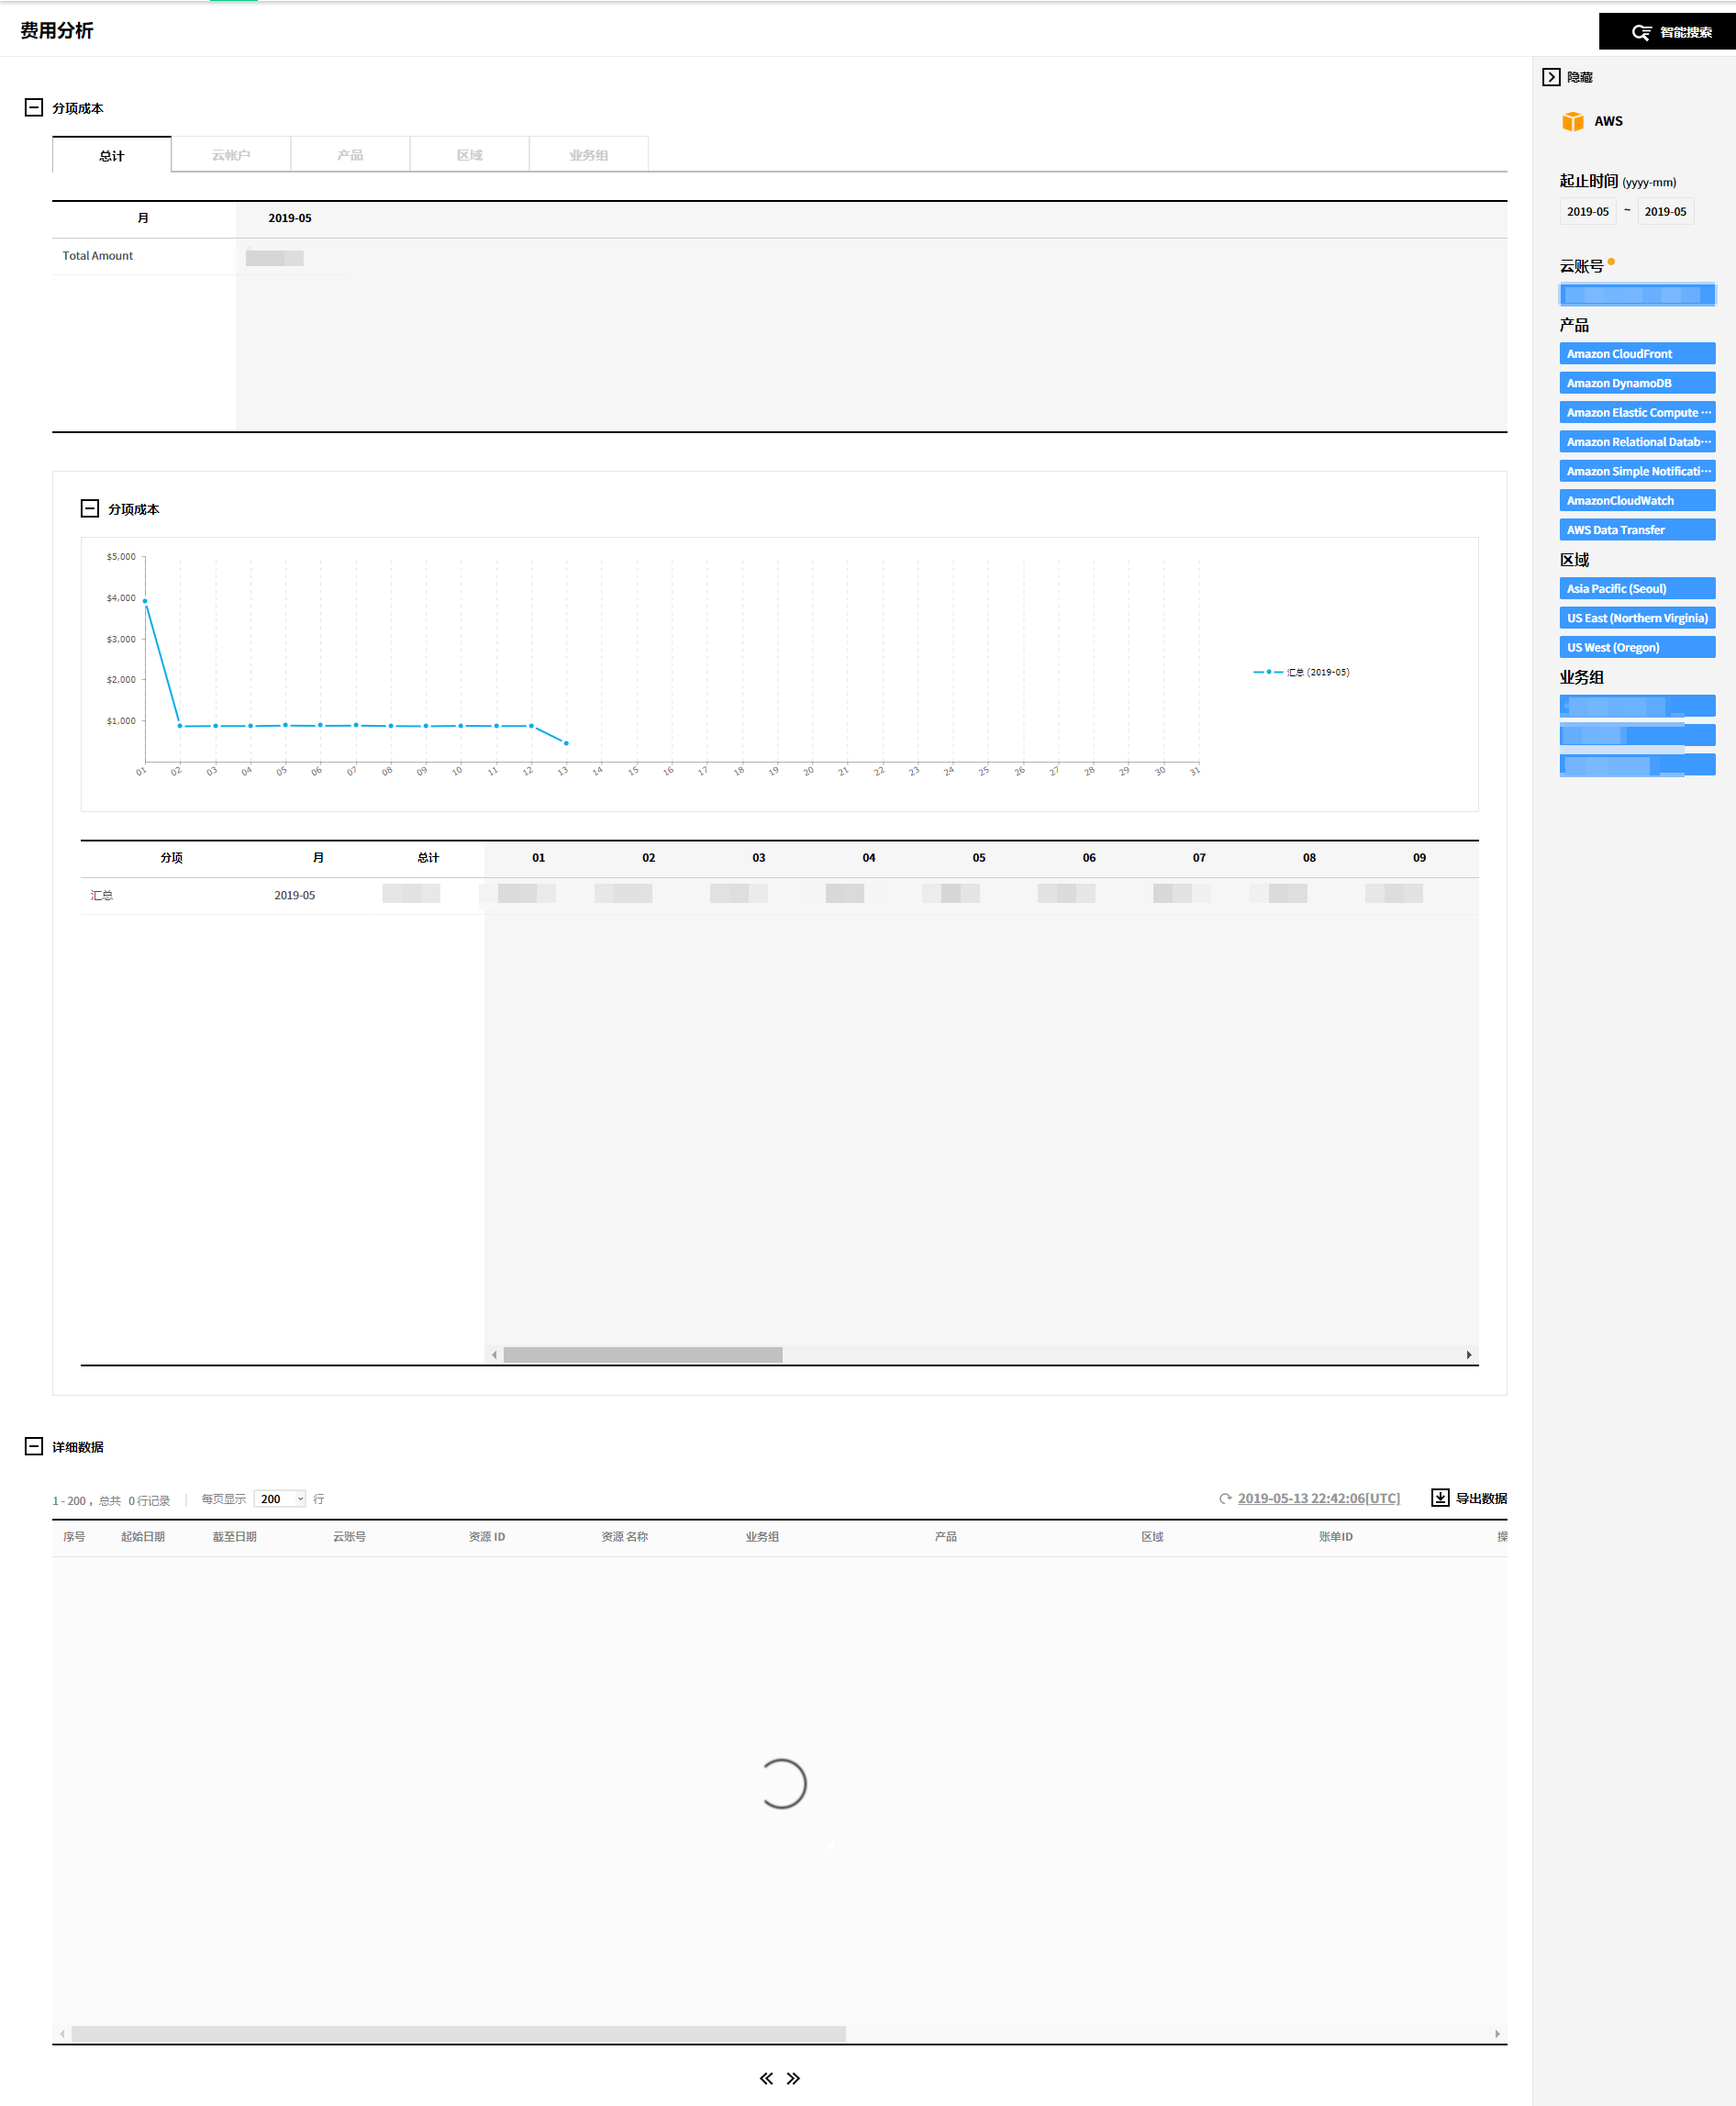Click the cost table horizontal scrollbar
Viewport: 1736px width, 2106px height.
642,1355
